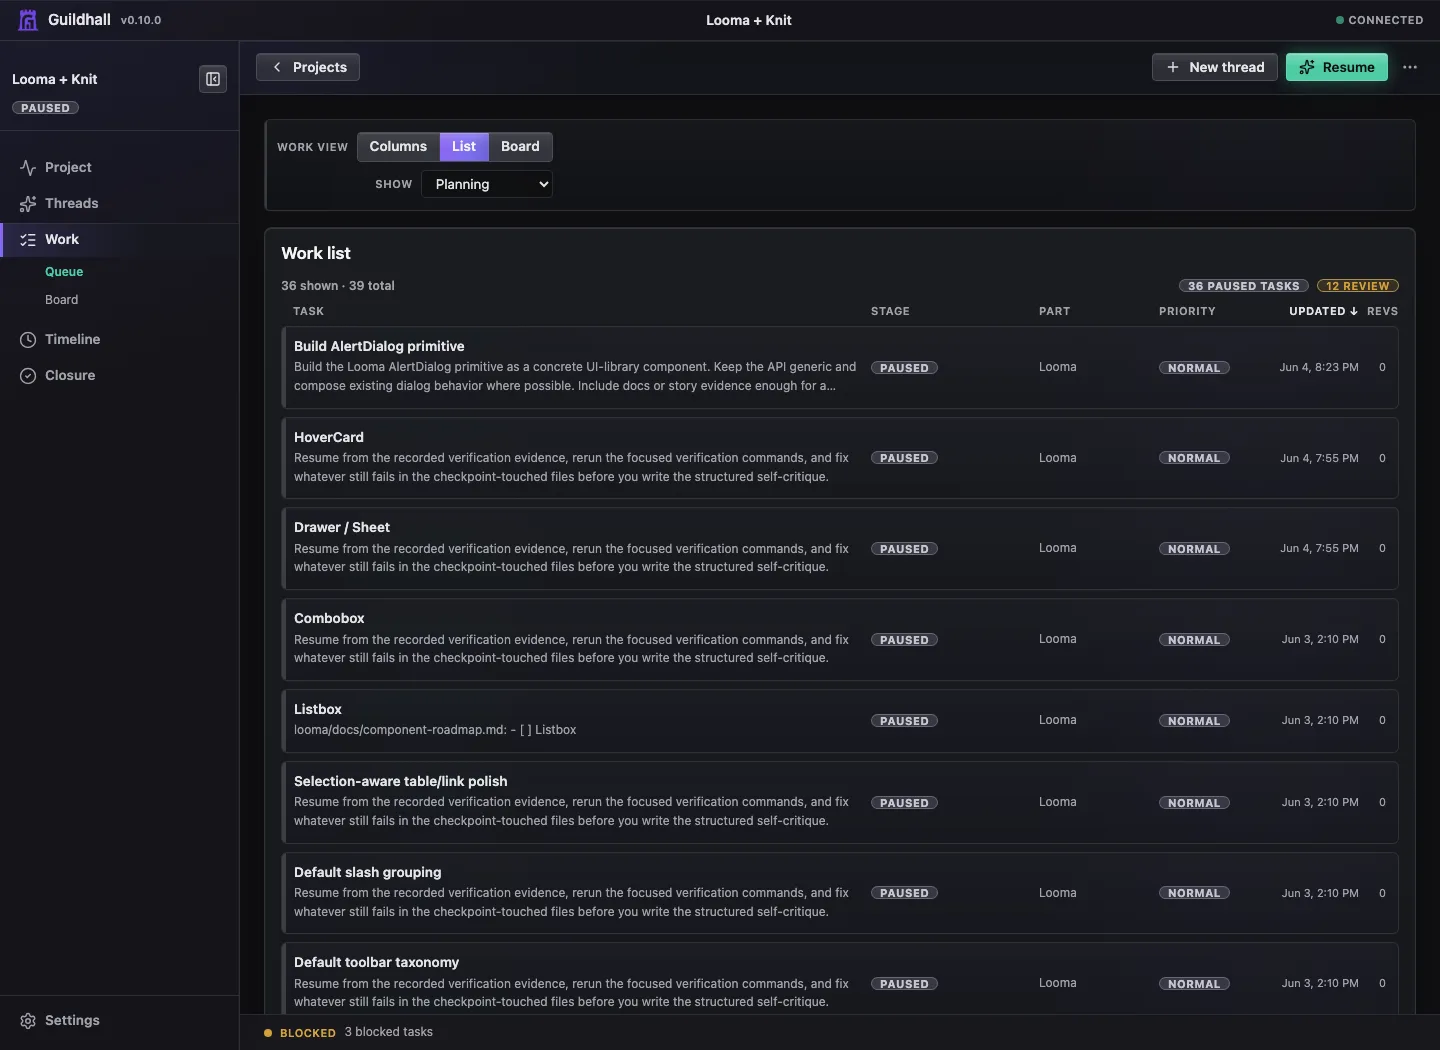The height and width of the screenshot is (1050, 1440).
Task: Open the HoverCard task row
Action: (x=840, y=458)
